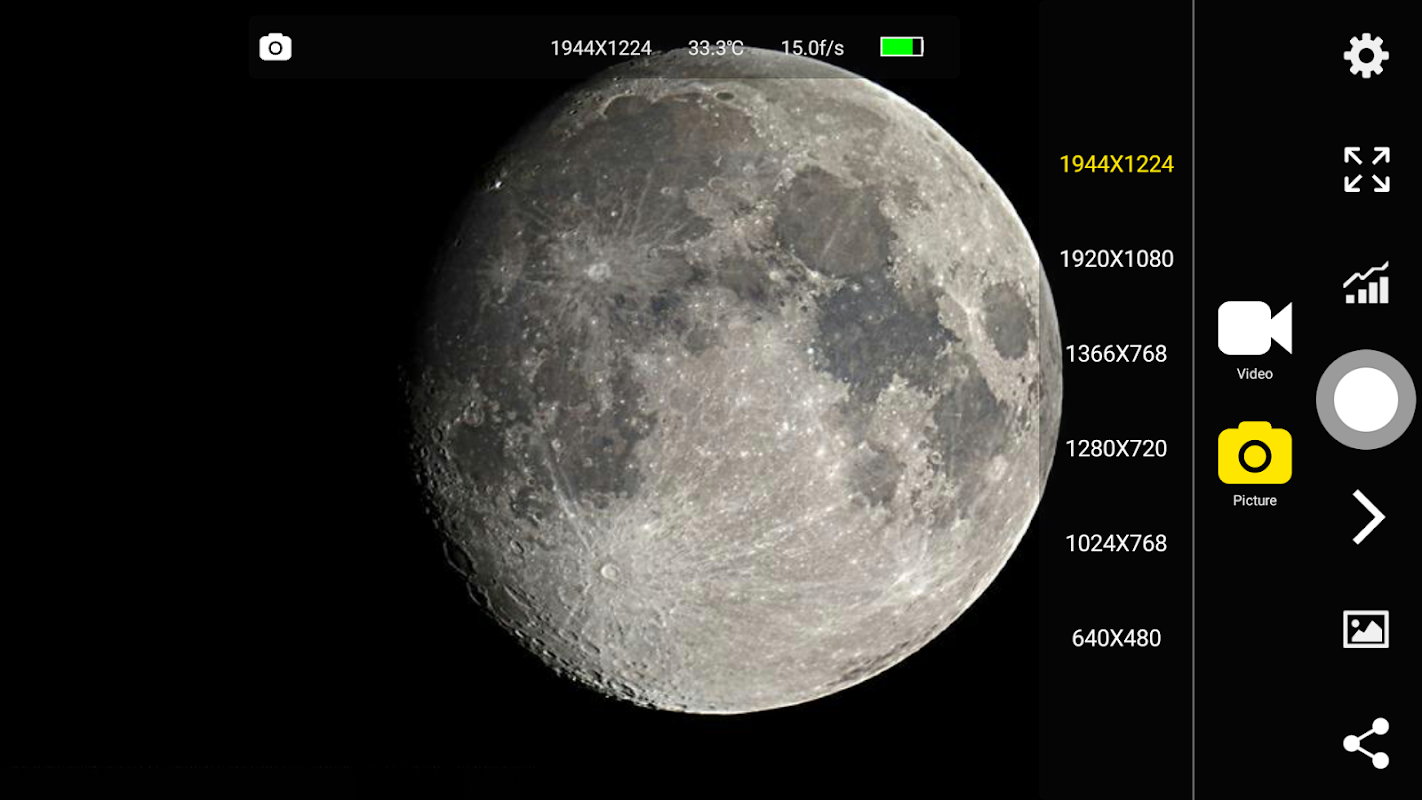
Task: Tap the 33.3℃ temperature reading
Action: pyautogui.click(x=715, y=48)
